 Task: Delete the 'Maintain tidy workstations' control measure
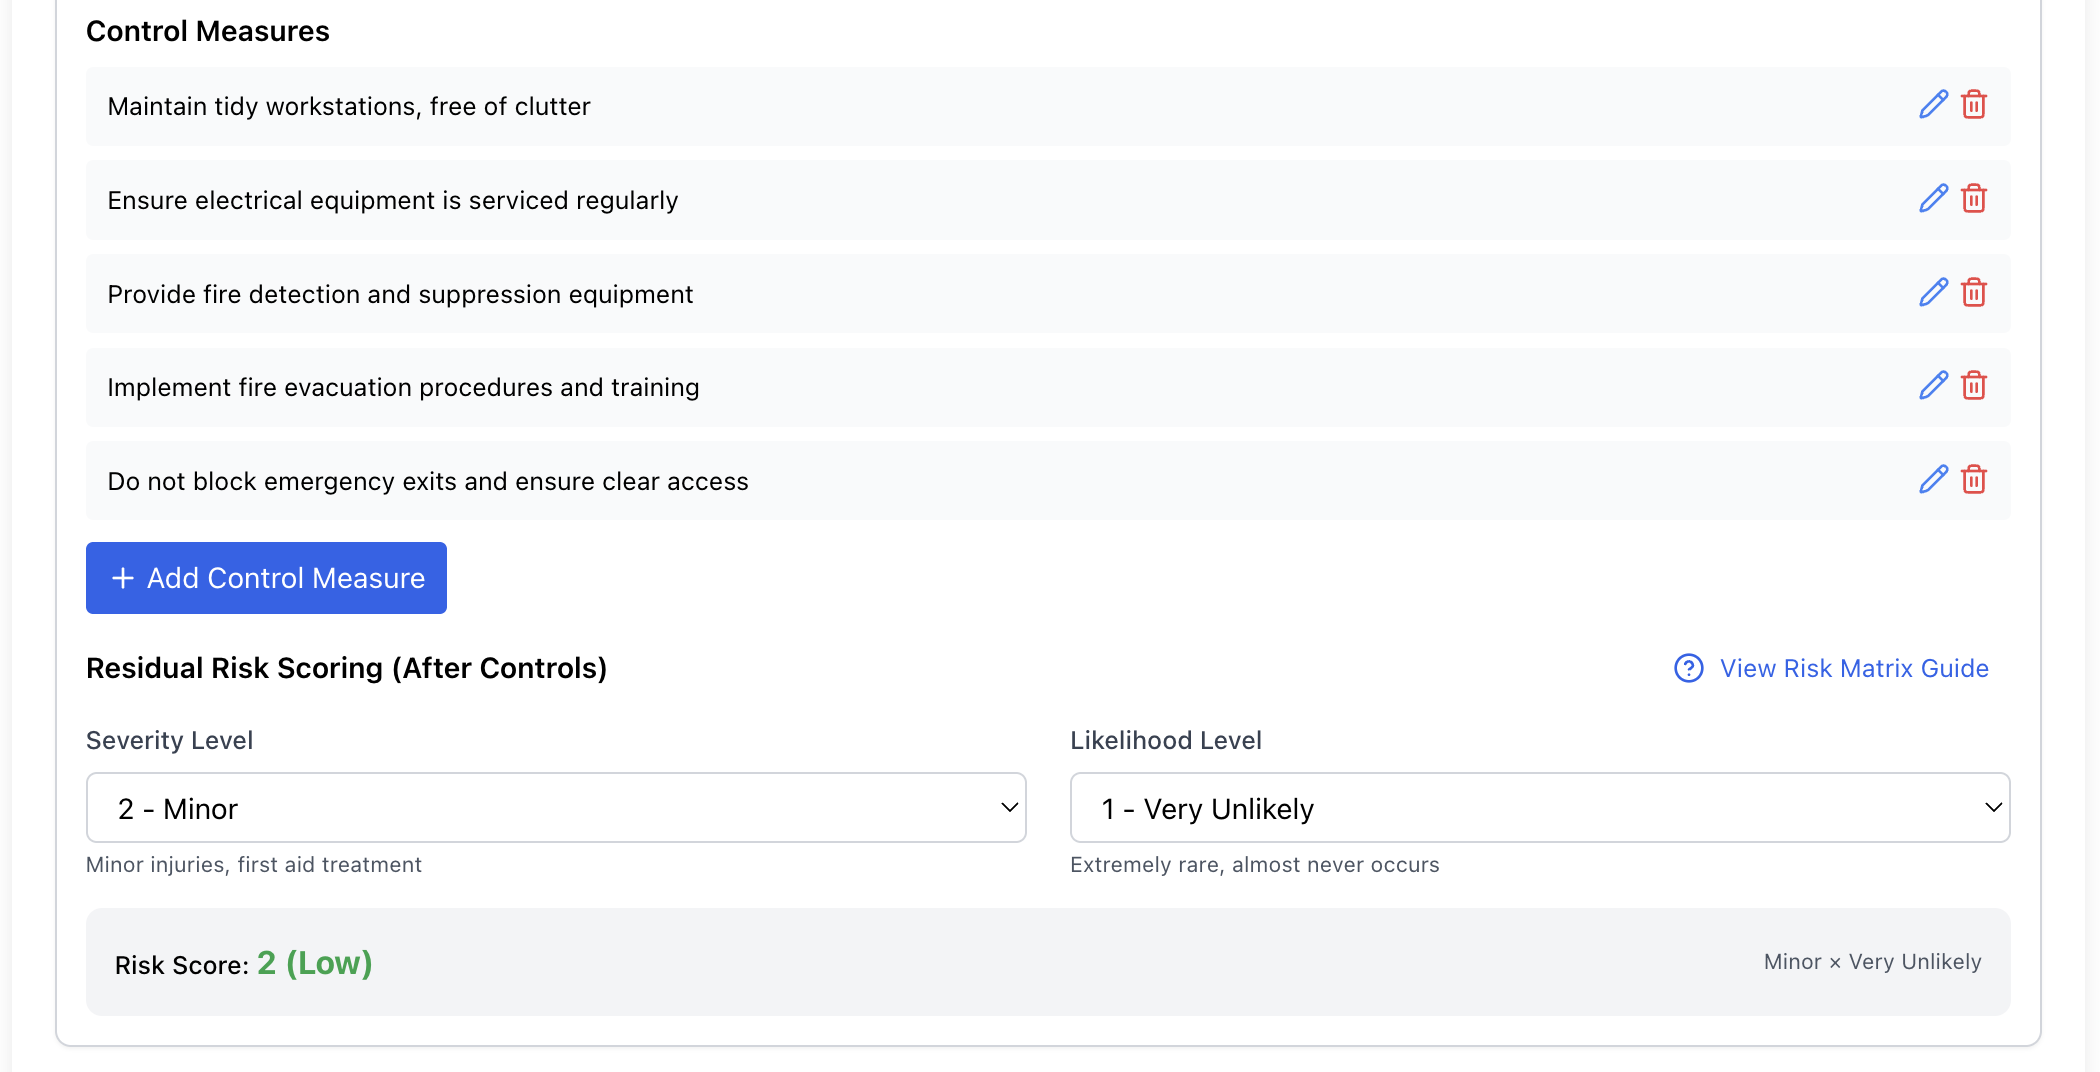click(1973, 105)
